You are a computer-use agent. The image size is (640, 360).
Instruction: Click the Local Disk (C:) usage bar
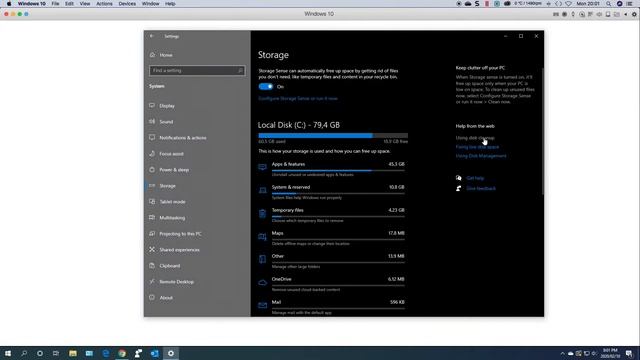pos(333,136)
